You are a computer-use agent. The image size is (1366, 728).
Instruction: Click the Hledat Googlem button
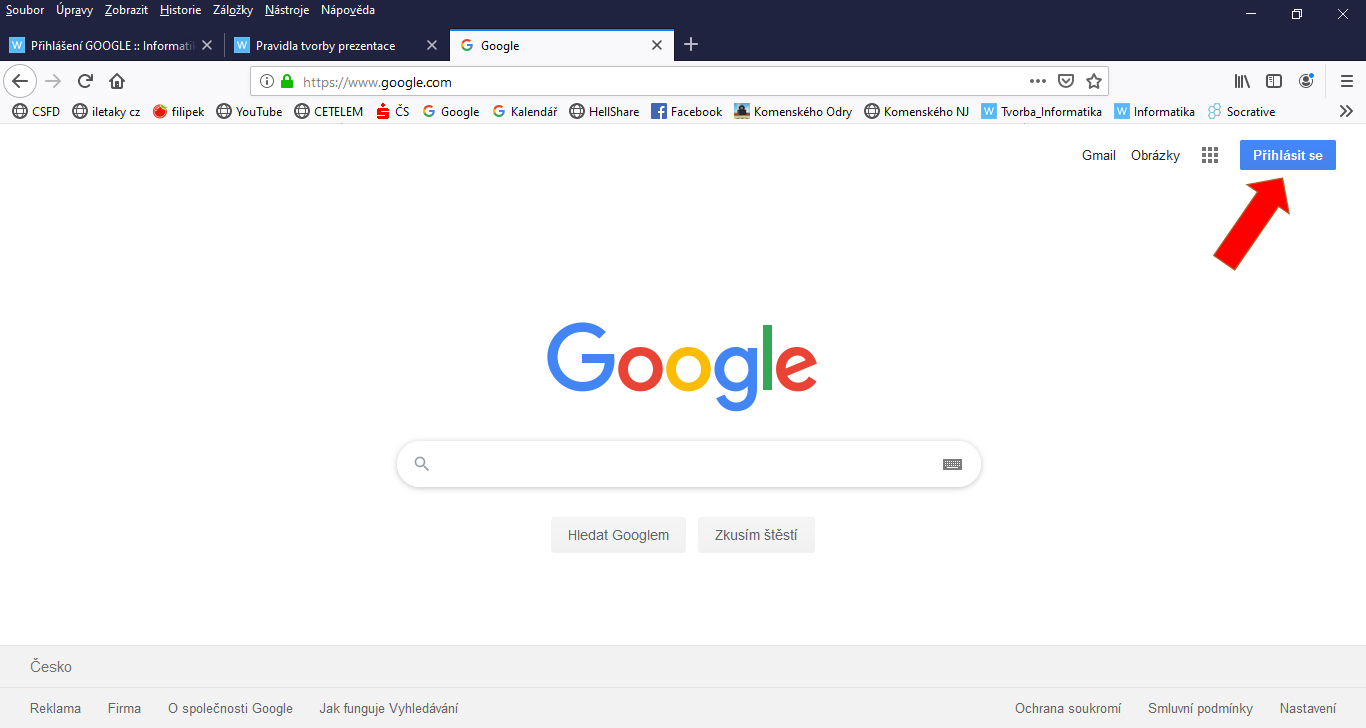(x=618, y=535)
